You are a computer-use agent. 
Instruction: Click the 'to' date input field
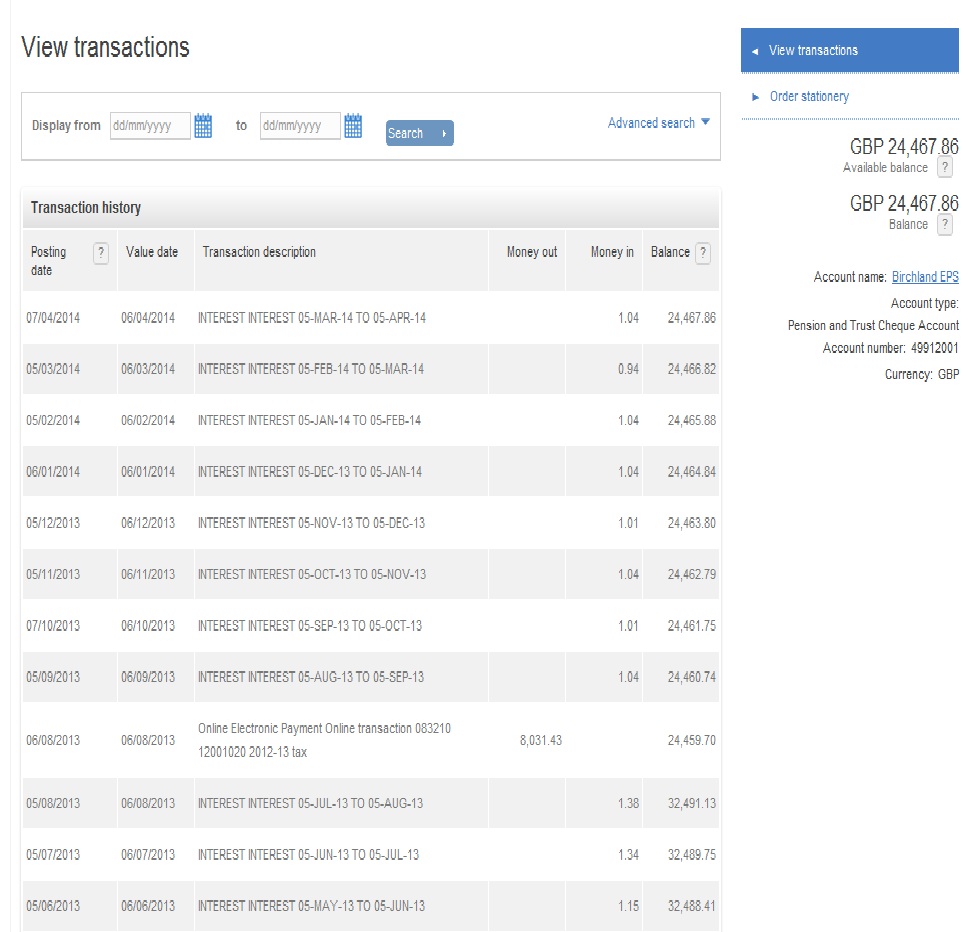300,126
